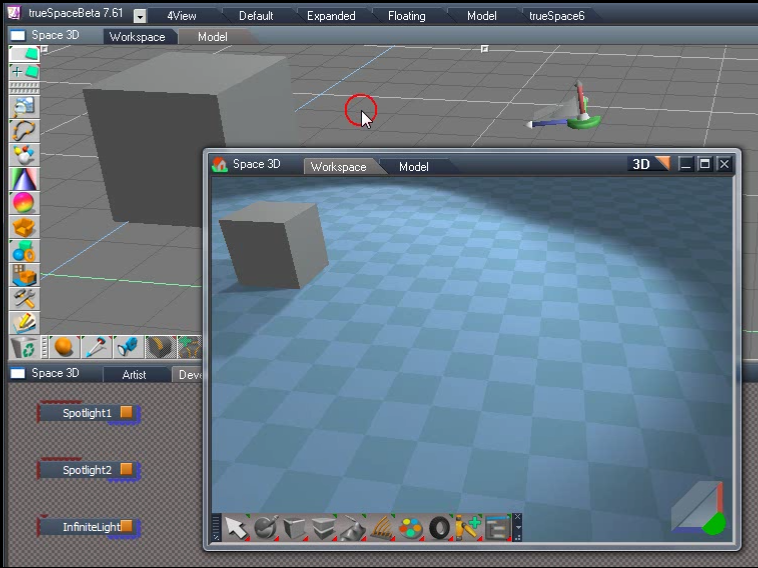Click the home icon in floating window title
Image resolution: width=758 pixels, height=568 pixels.
click(x=220, y=165)
